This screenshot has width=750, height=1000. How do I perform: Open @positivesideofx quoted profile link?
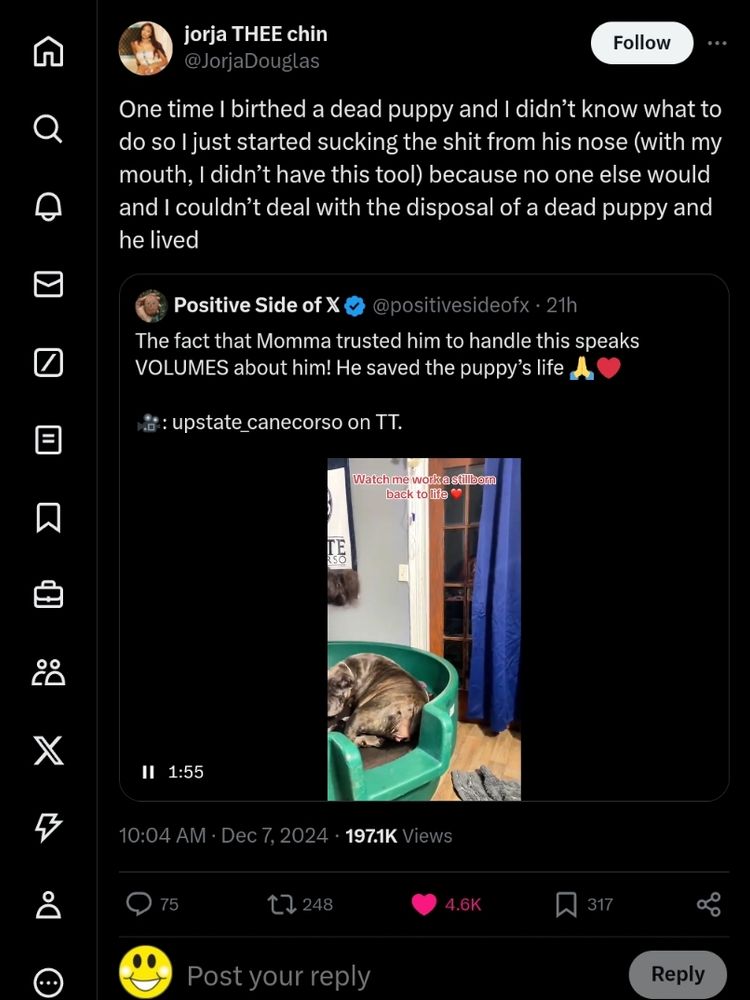[450, 305]
